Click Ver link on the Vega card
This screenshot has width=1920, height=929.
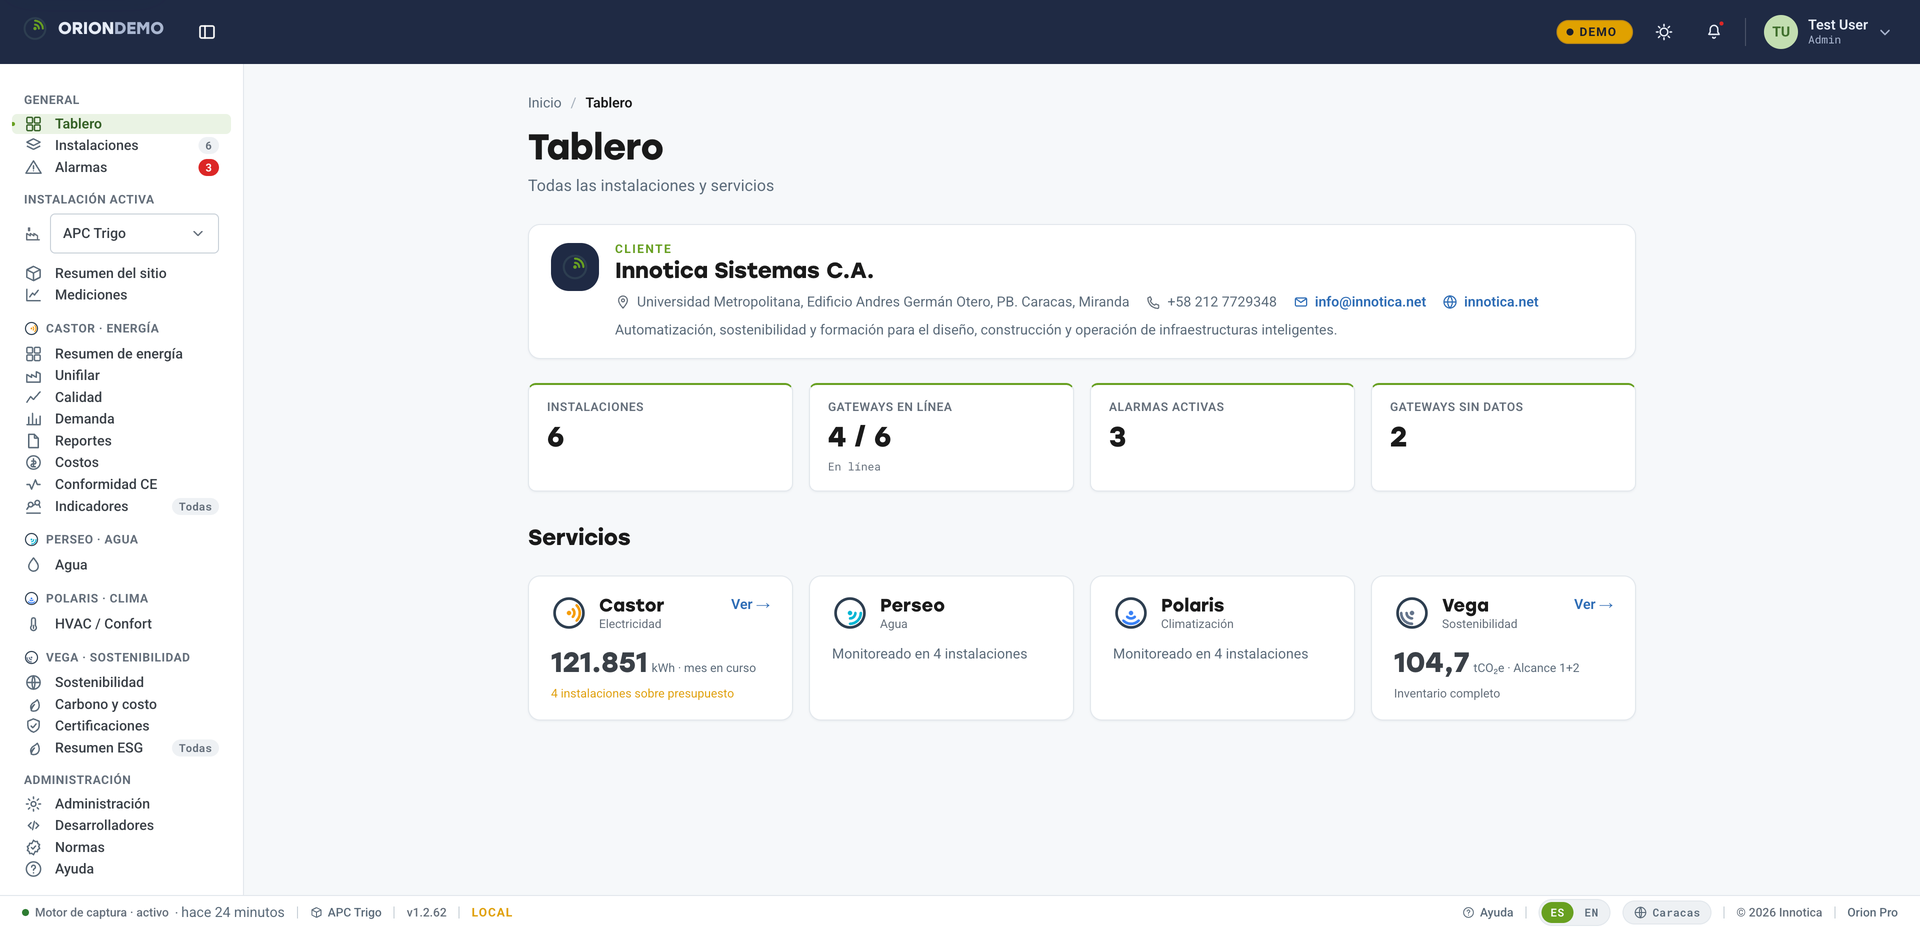[1593, 605]
